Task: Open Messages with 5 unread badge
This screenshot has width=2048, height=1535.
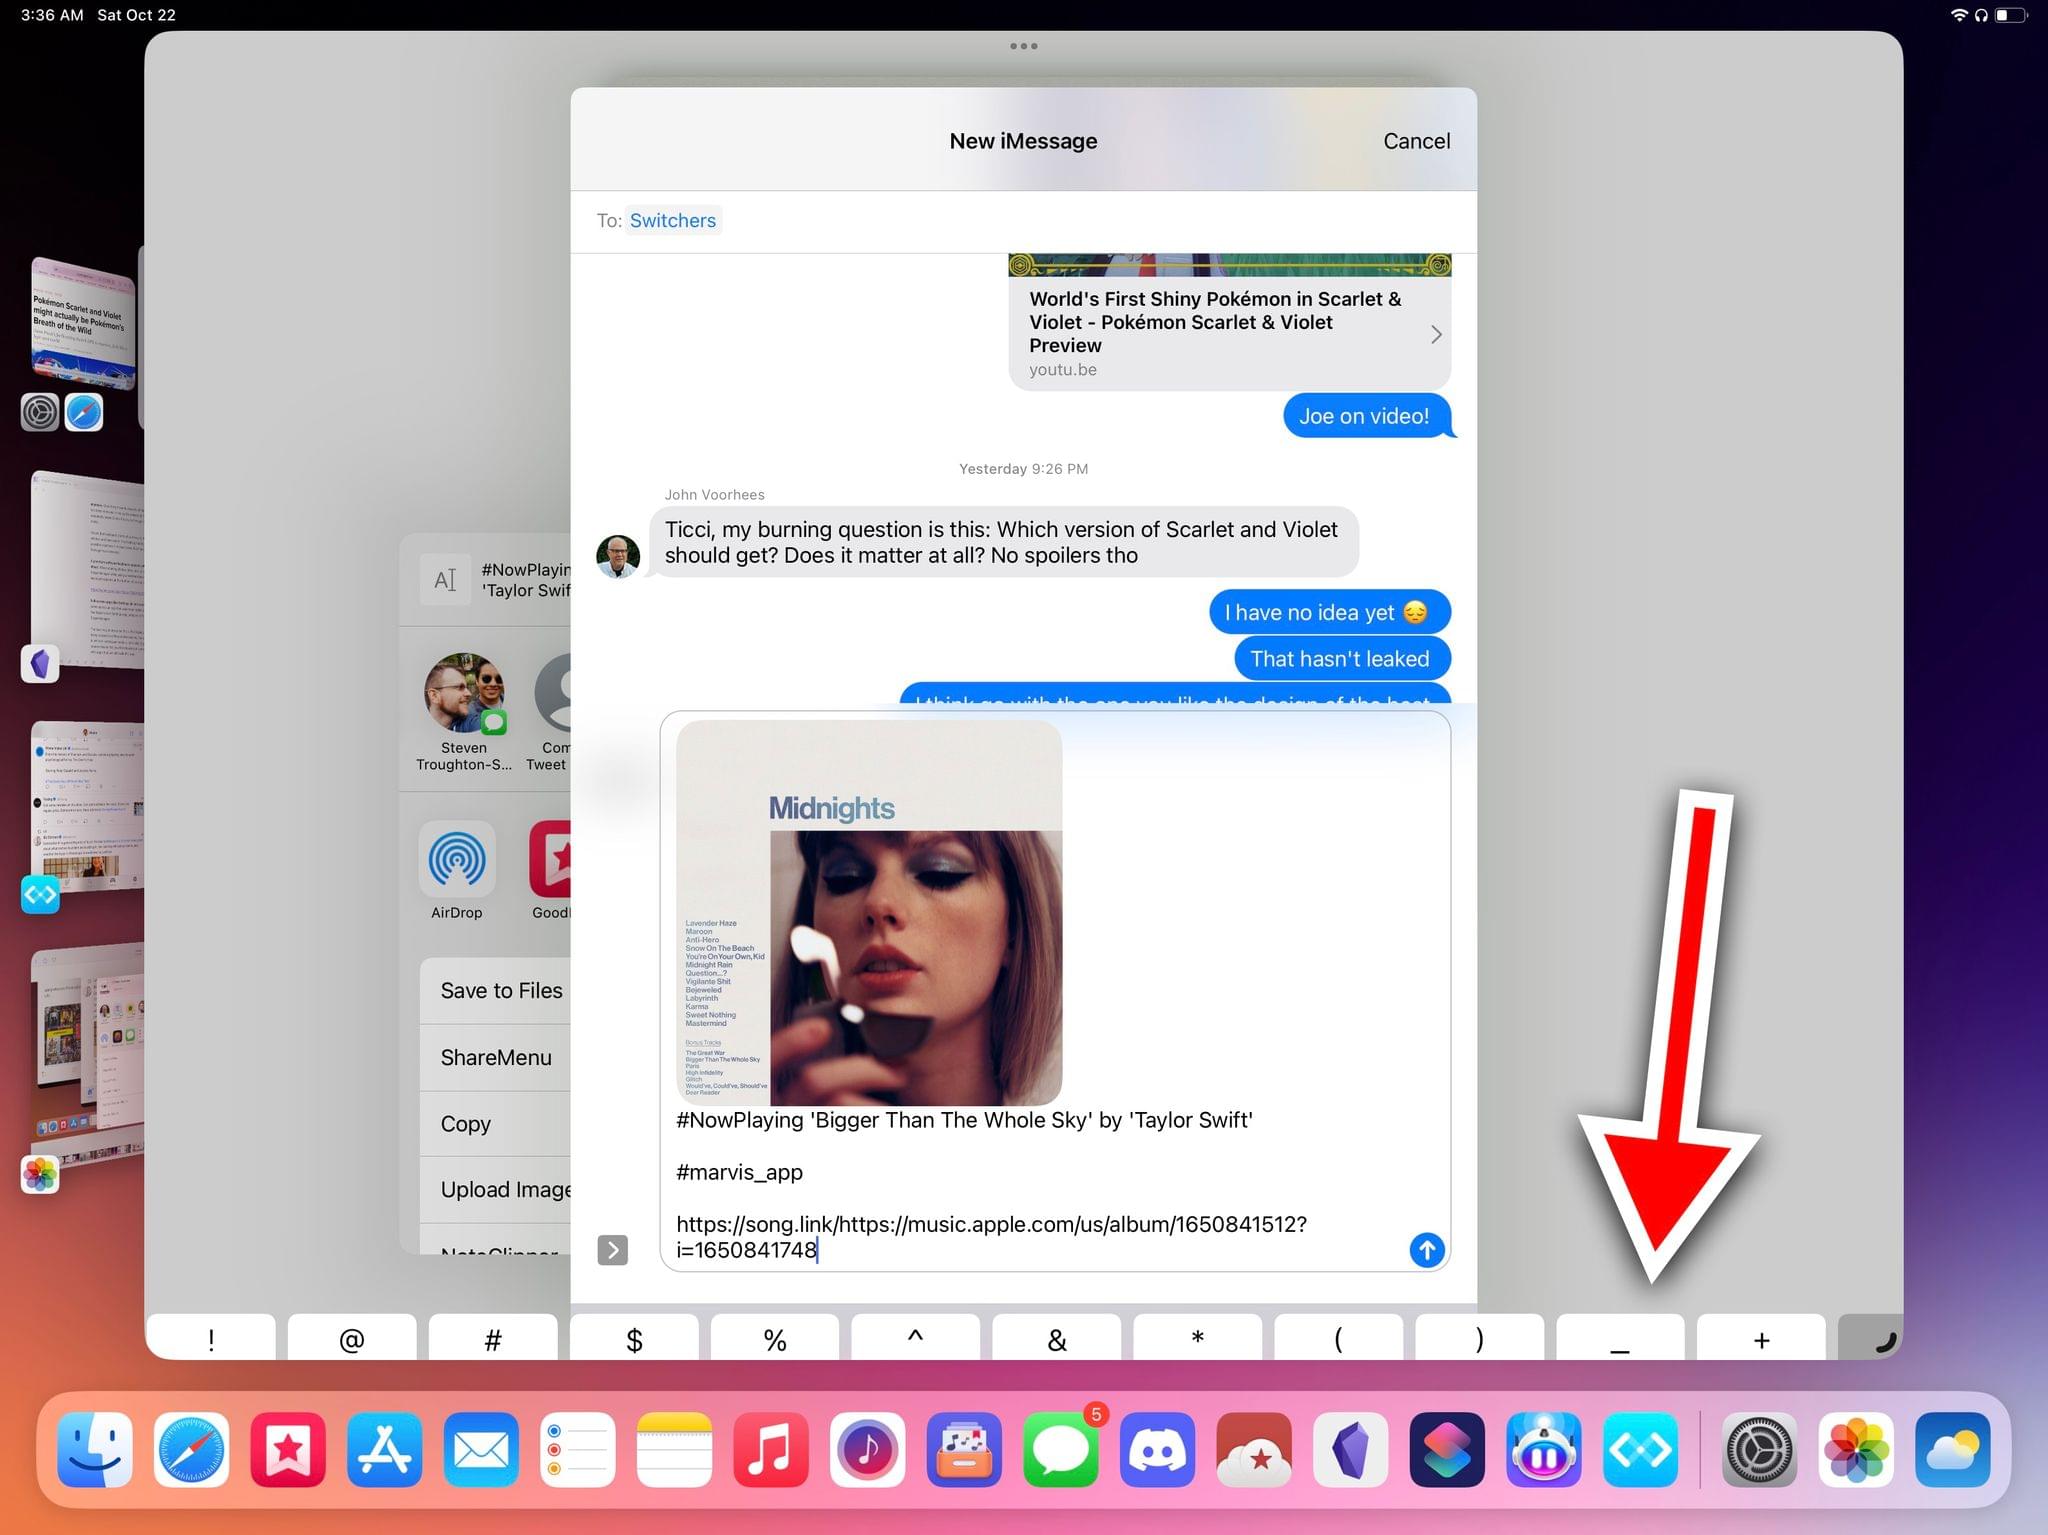Action: (x=1061, y=1449)
